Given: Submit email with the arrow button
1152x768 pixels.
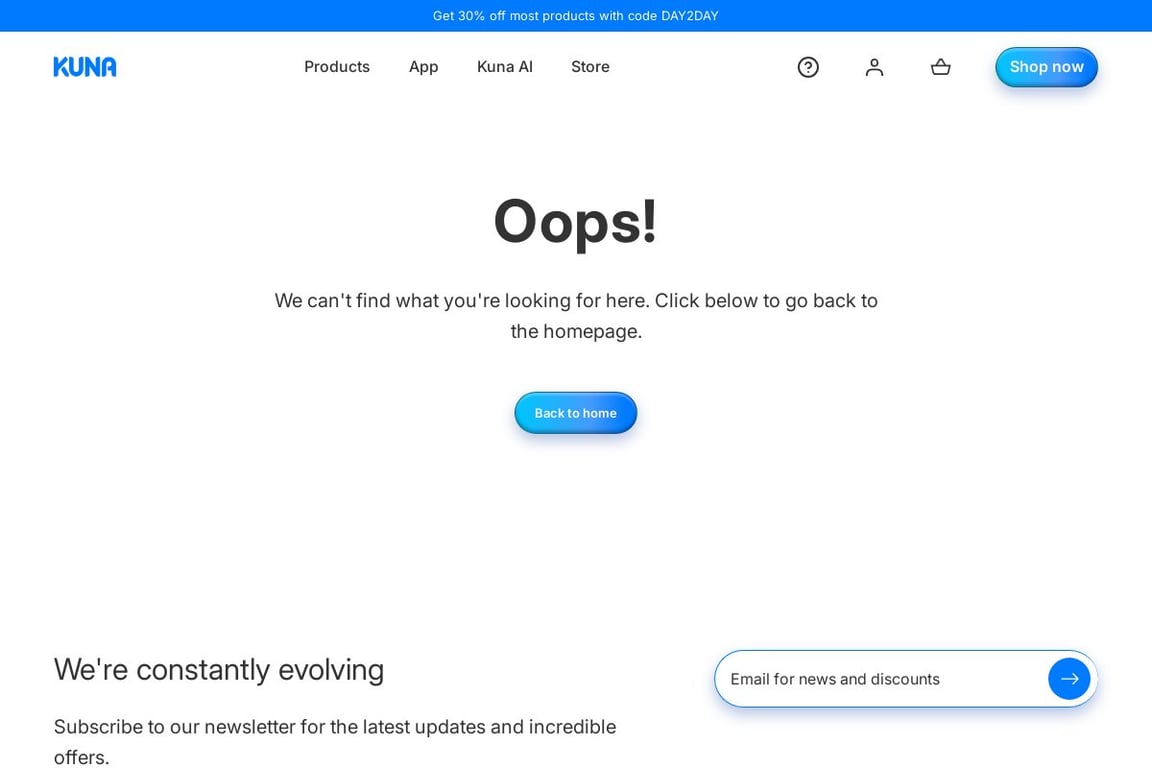Looking at the screenshot, I should click(x=1069, y=678).
